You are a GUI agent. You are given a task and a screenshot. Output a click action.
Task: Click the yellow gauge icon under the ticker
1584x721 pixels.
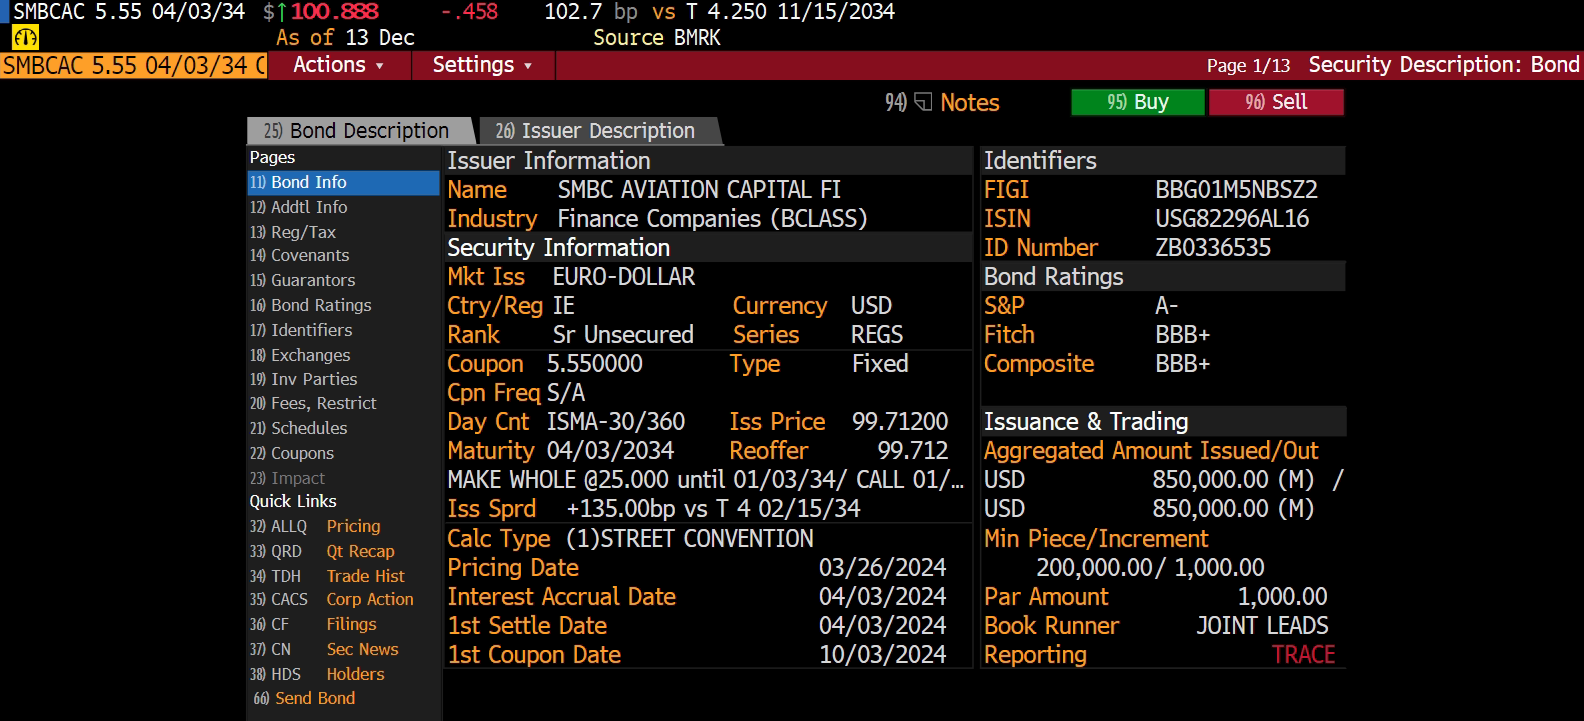point(25,38)
